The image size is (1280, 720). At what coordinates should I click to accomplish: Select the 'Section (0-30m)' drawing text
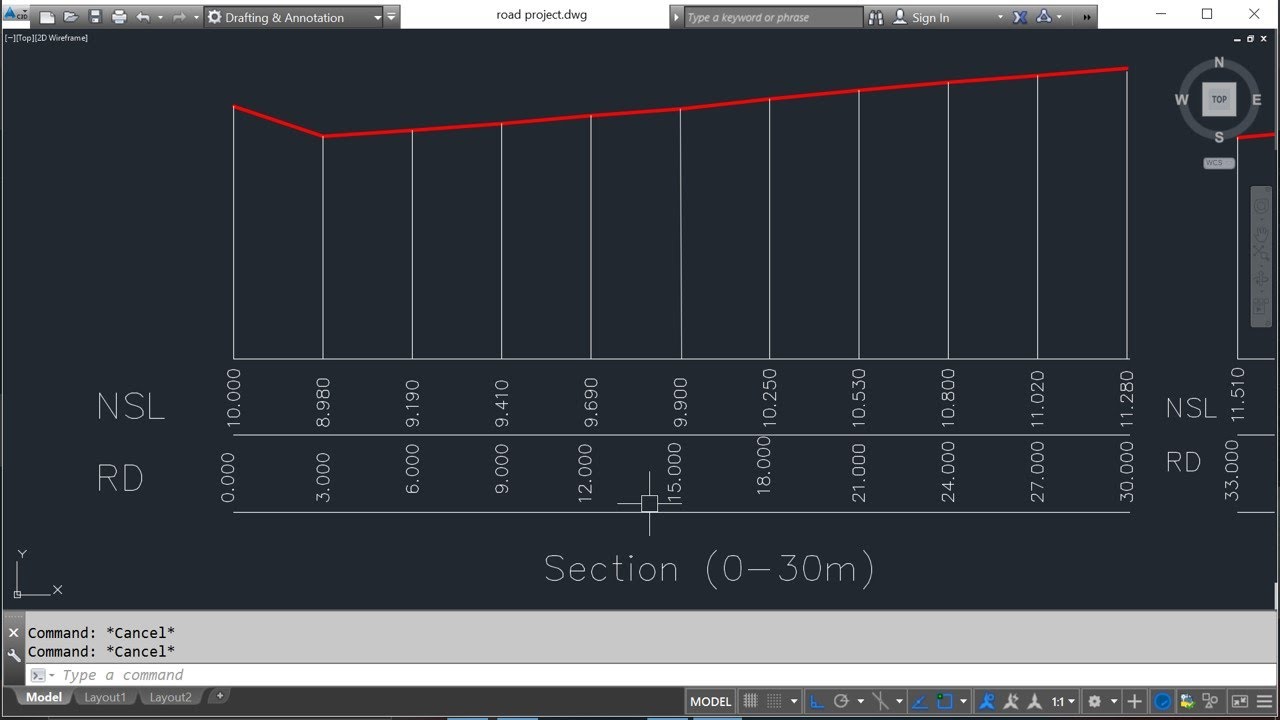tap(710, 569)
